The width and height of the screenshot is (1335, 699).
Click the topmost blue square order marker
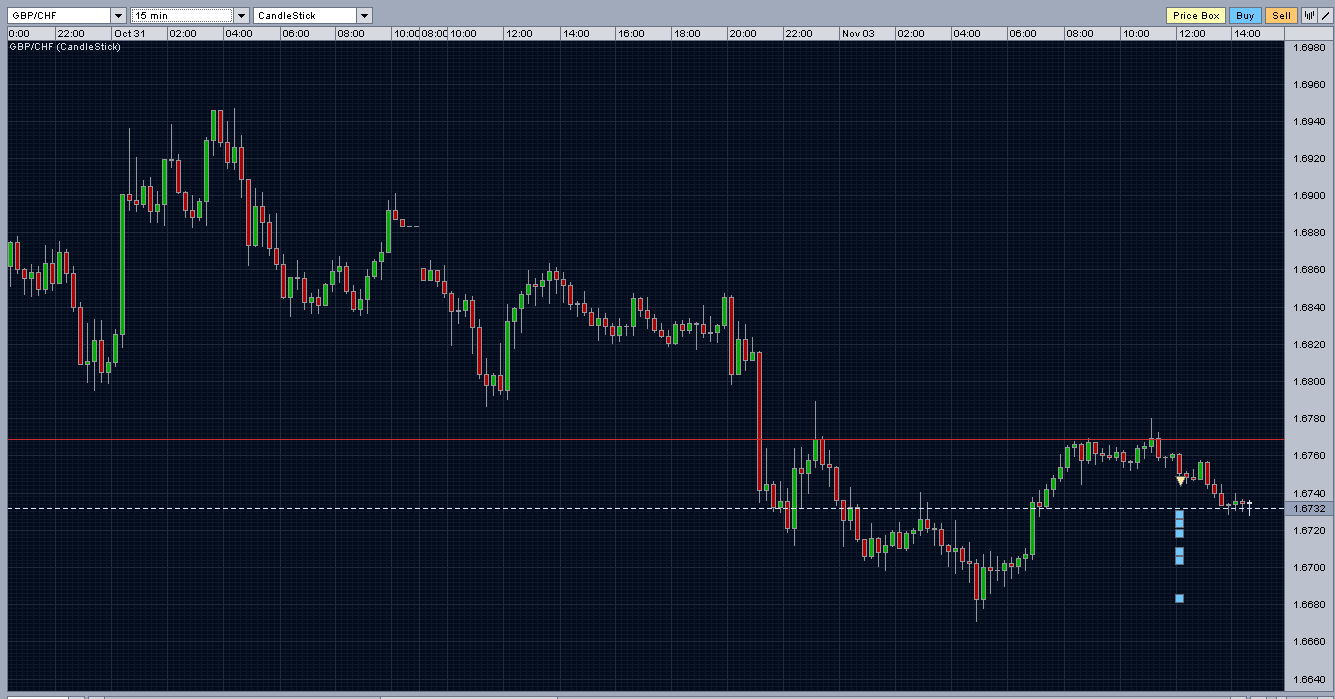click(x=1180, y=514)
